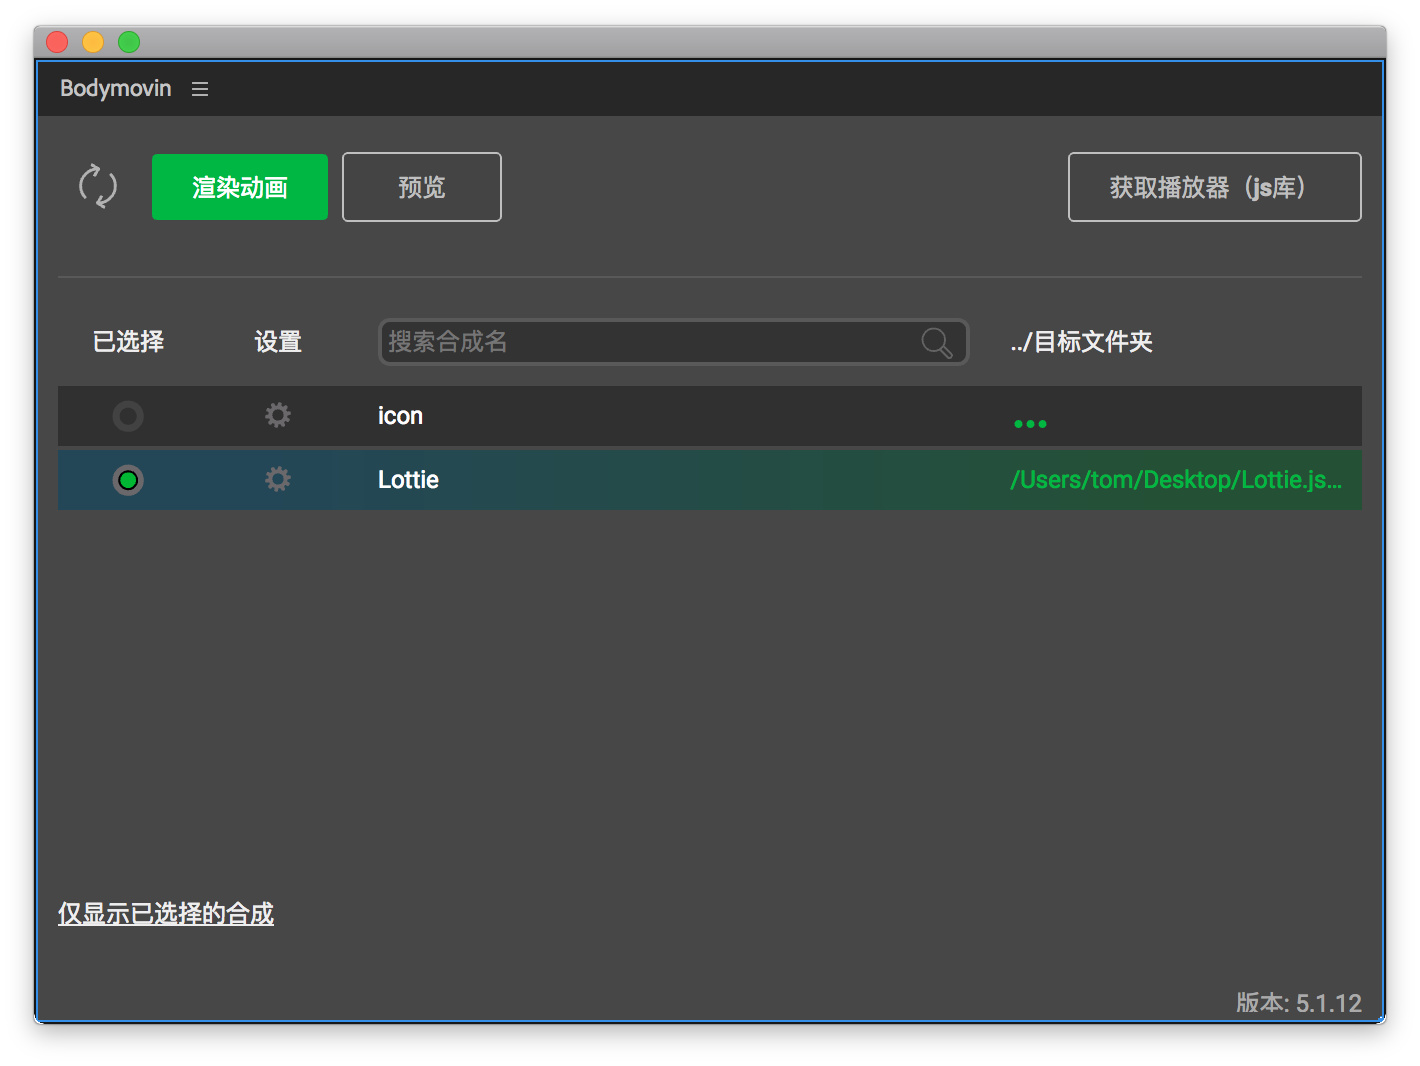This screenshot has width=1420, height=1066.
Task: Maximize window with green button
Action: [x=129, y=42]
